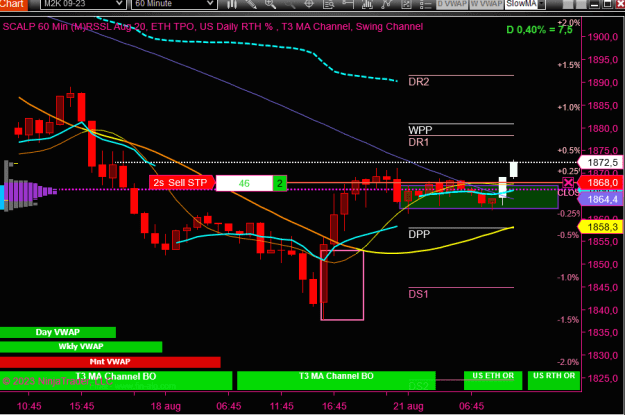This screenshot has height=415, width=625.
Task: Toggle the D VWAP button
Action: (452, 4)
